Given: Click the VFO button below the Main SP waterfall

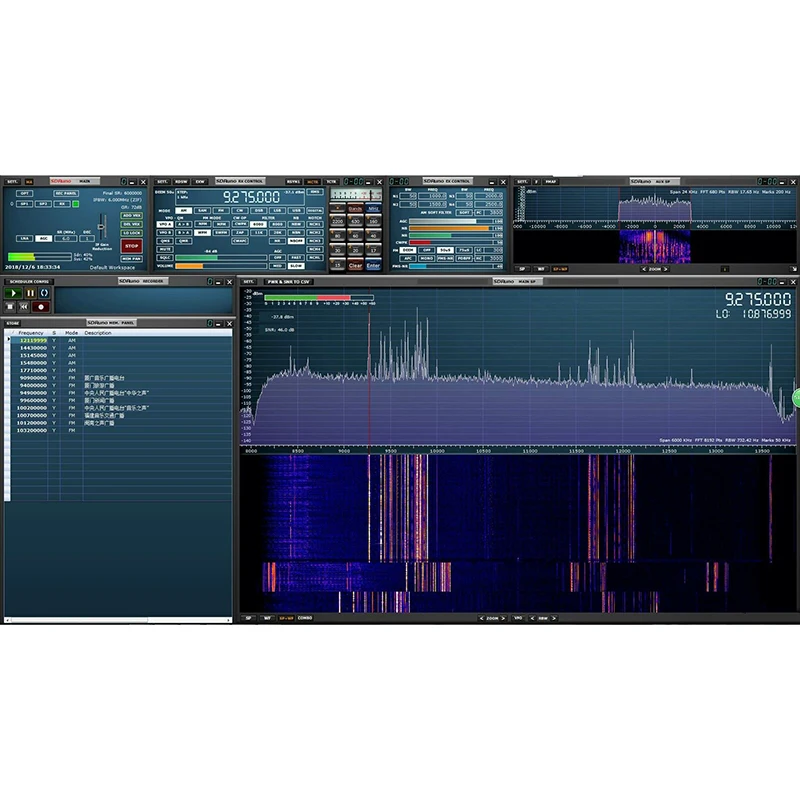Looking at the screenshot, I should pyautogui.click(x=518, y=618).
